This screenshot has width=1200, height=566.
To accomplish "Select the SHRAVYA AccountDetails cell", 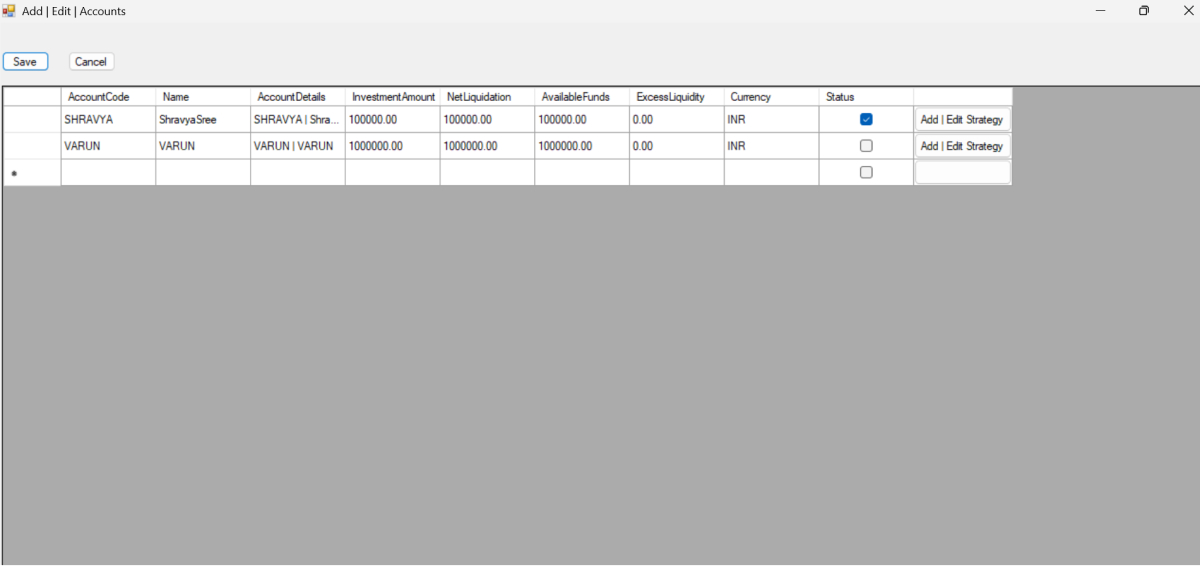I will [x=297, y=119].
